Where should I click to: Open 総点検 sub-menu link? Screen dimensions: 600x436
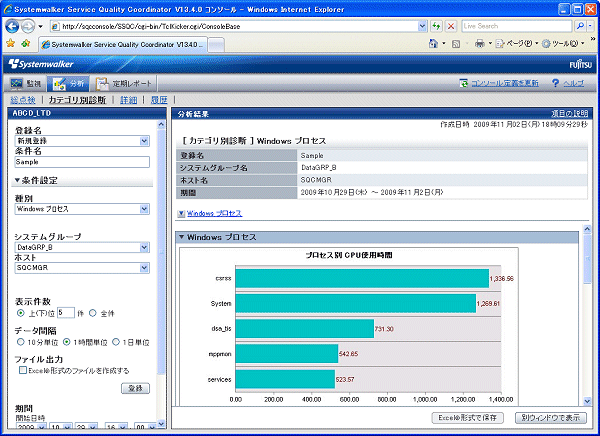23,100
